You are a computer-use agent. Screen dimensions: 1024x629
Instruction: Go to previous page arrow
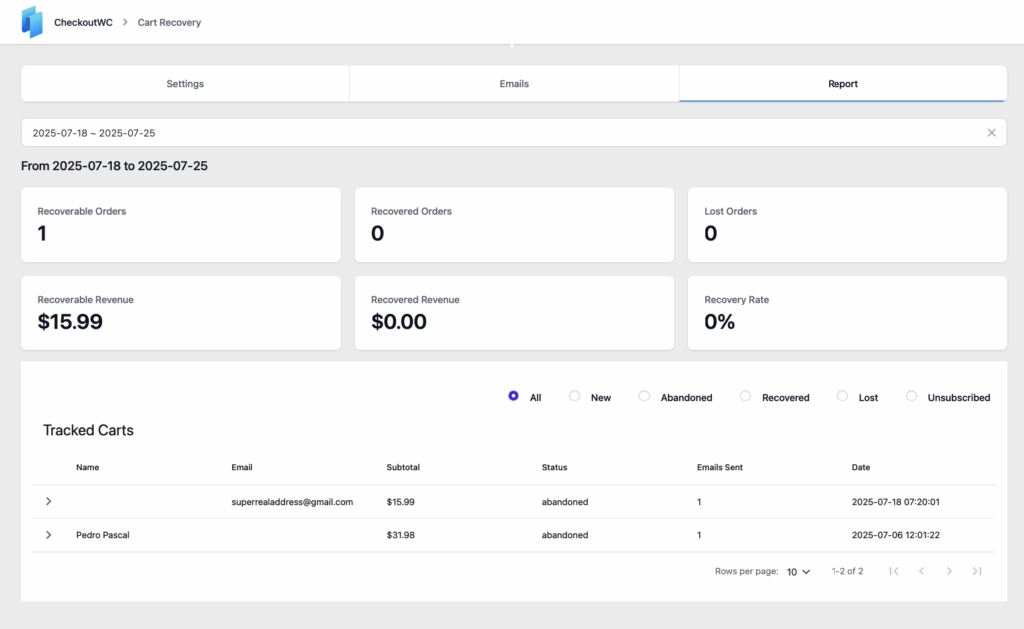[x=921, y=571]
